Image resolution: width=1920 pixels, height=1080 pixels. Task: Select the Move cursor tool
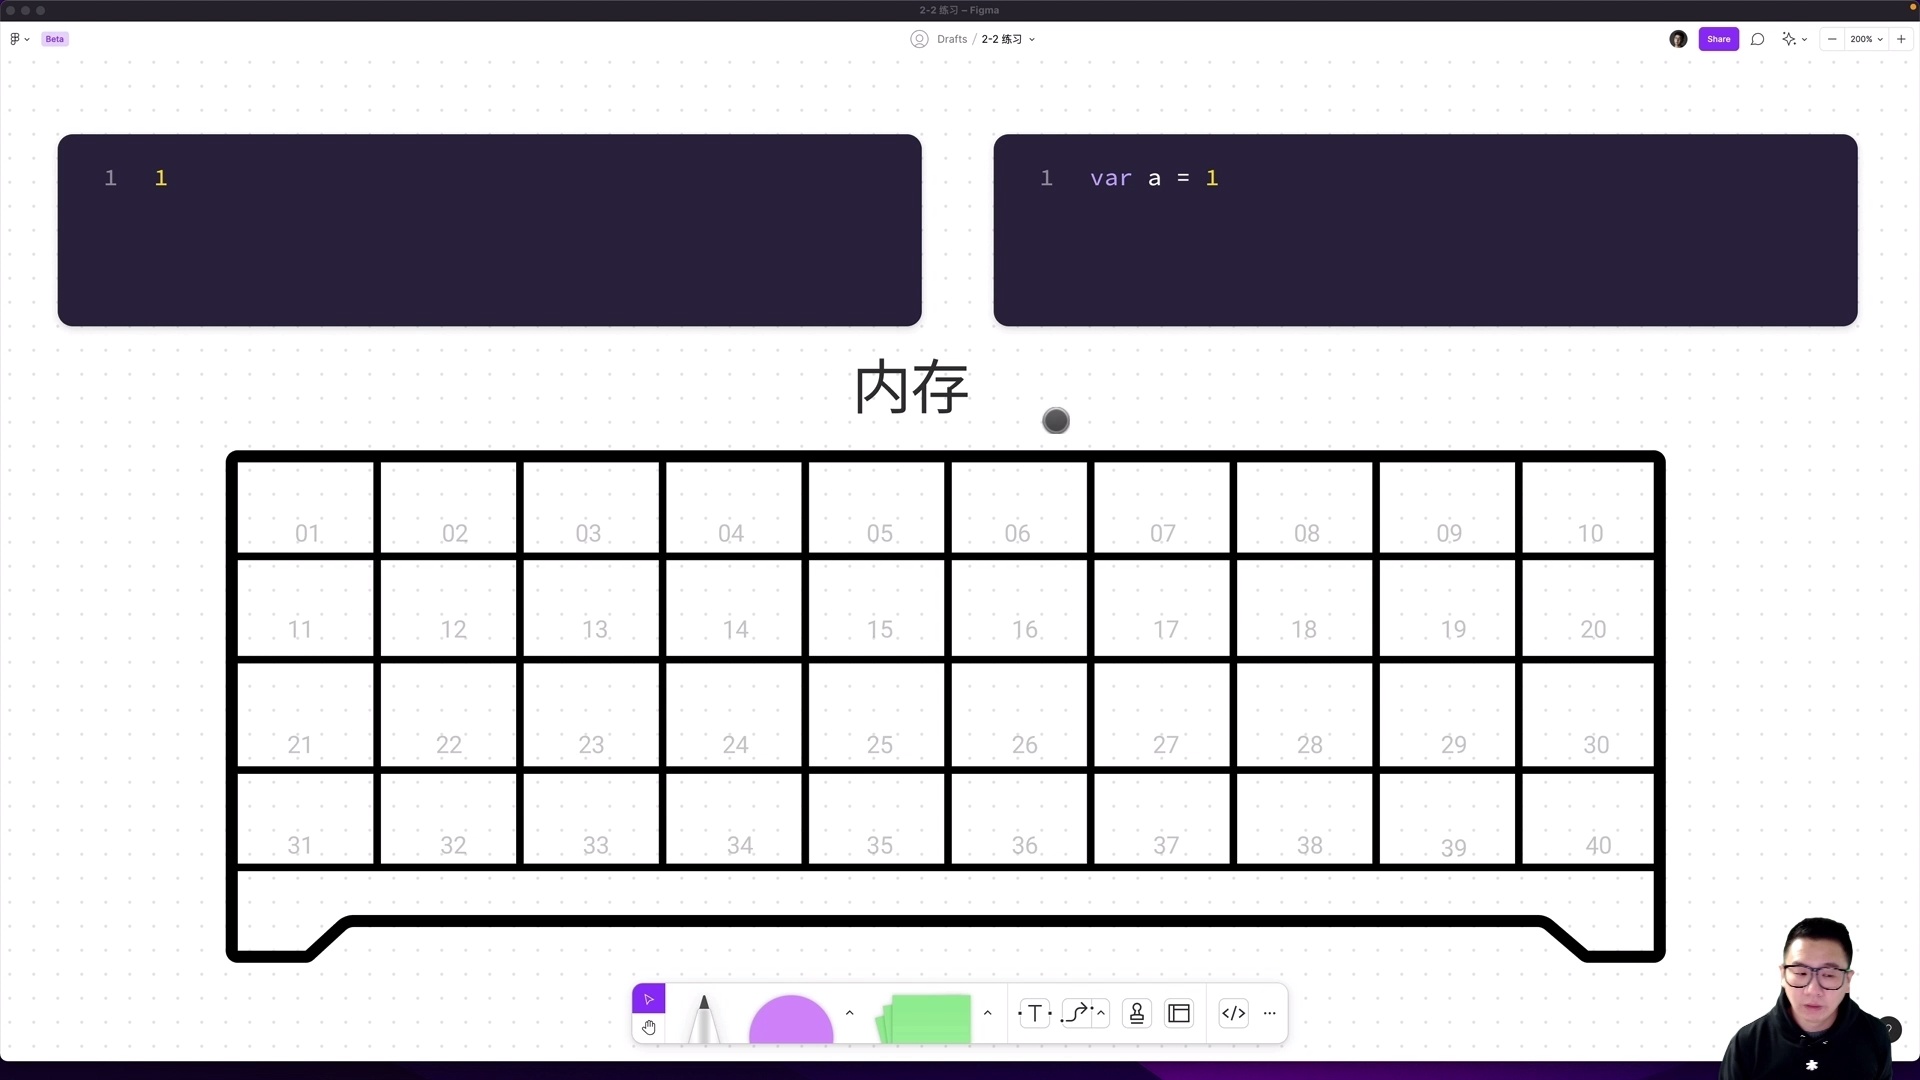tap(648, 999)
